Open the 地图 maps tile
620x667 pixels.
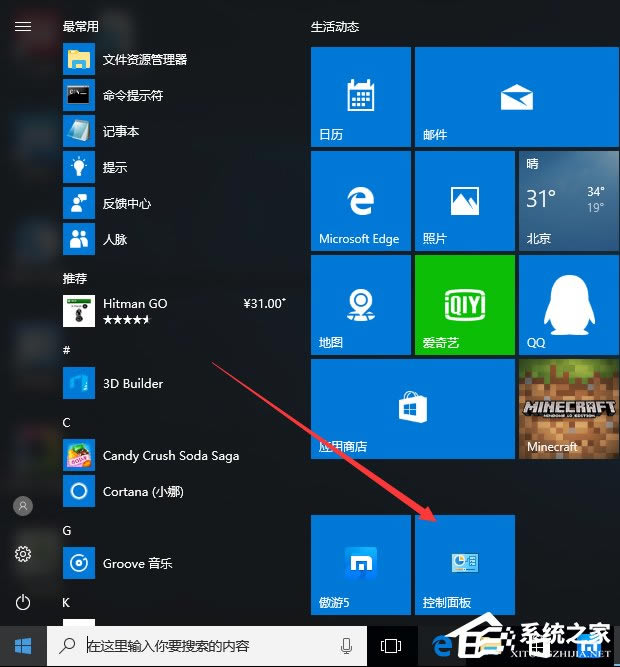coord(360,304)
